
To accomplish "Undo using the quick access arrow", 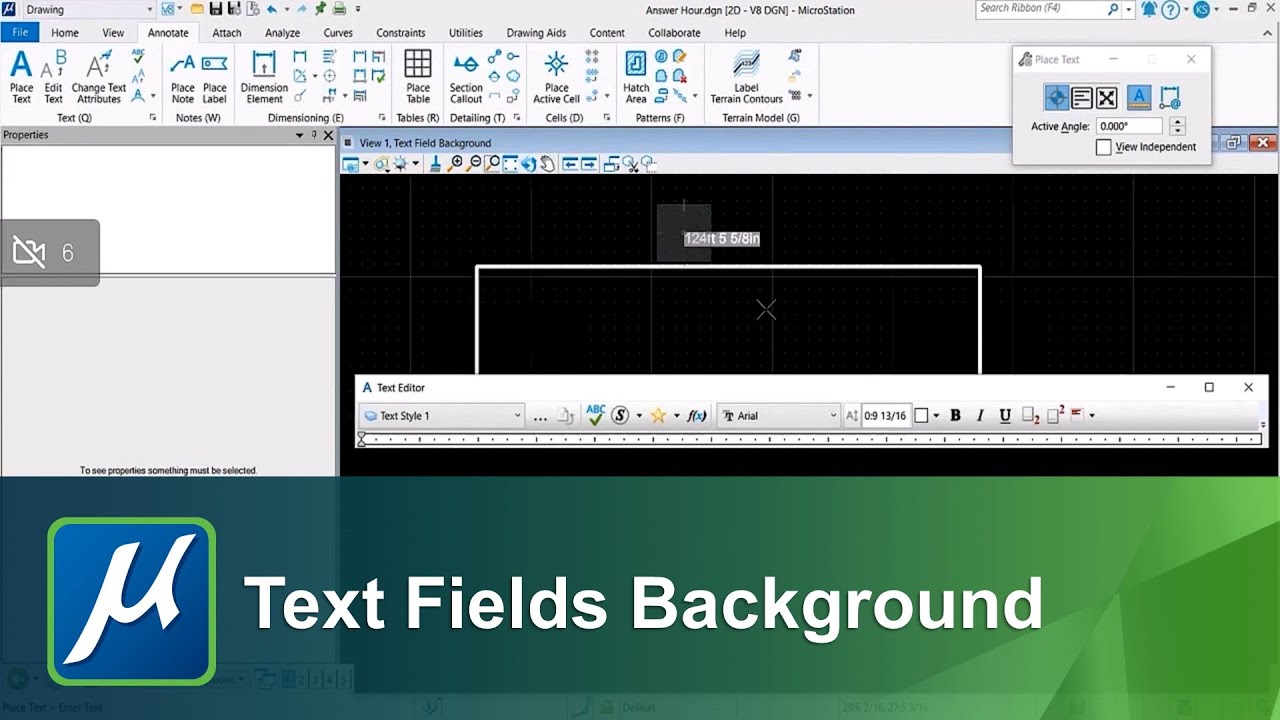I will click(x=273, y=9).
